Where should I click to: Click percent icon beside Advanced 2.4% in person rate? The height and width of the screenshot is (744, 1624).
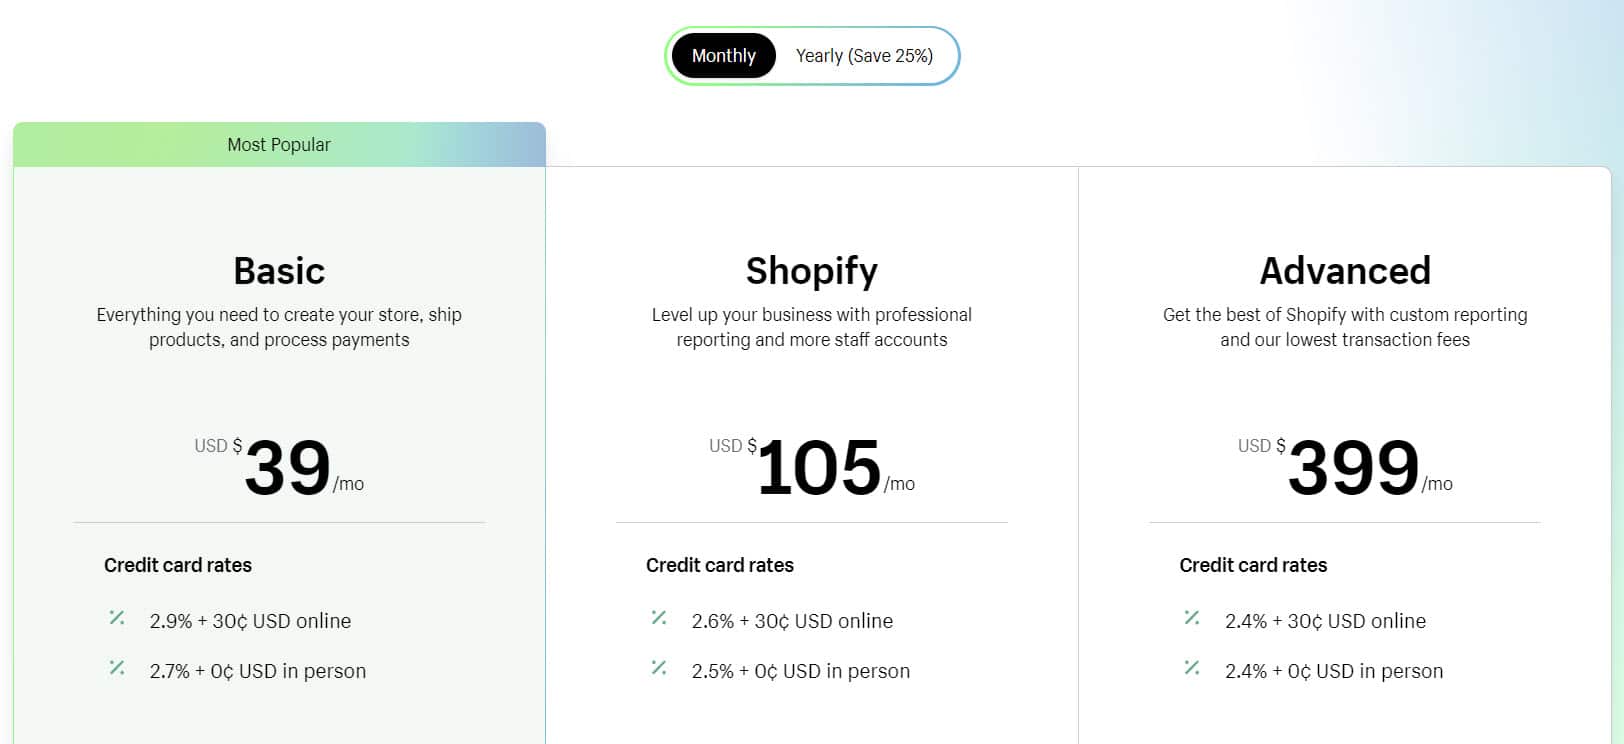1192,668
